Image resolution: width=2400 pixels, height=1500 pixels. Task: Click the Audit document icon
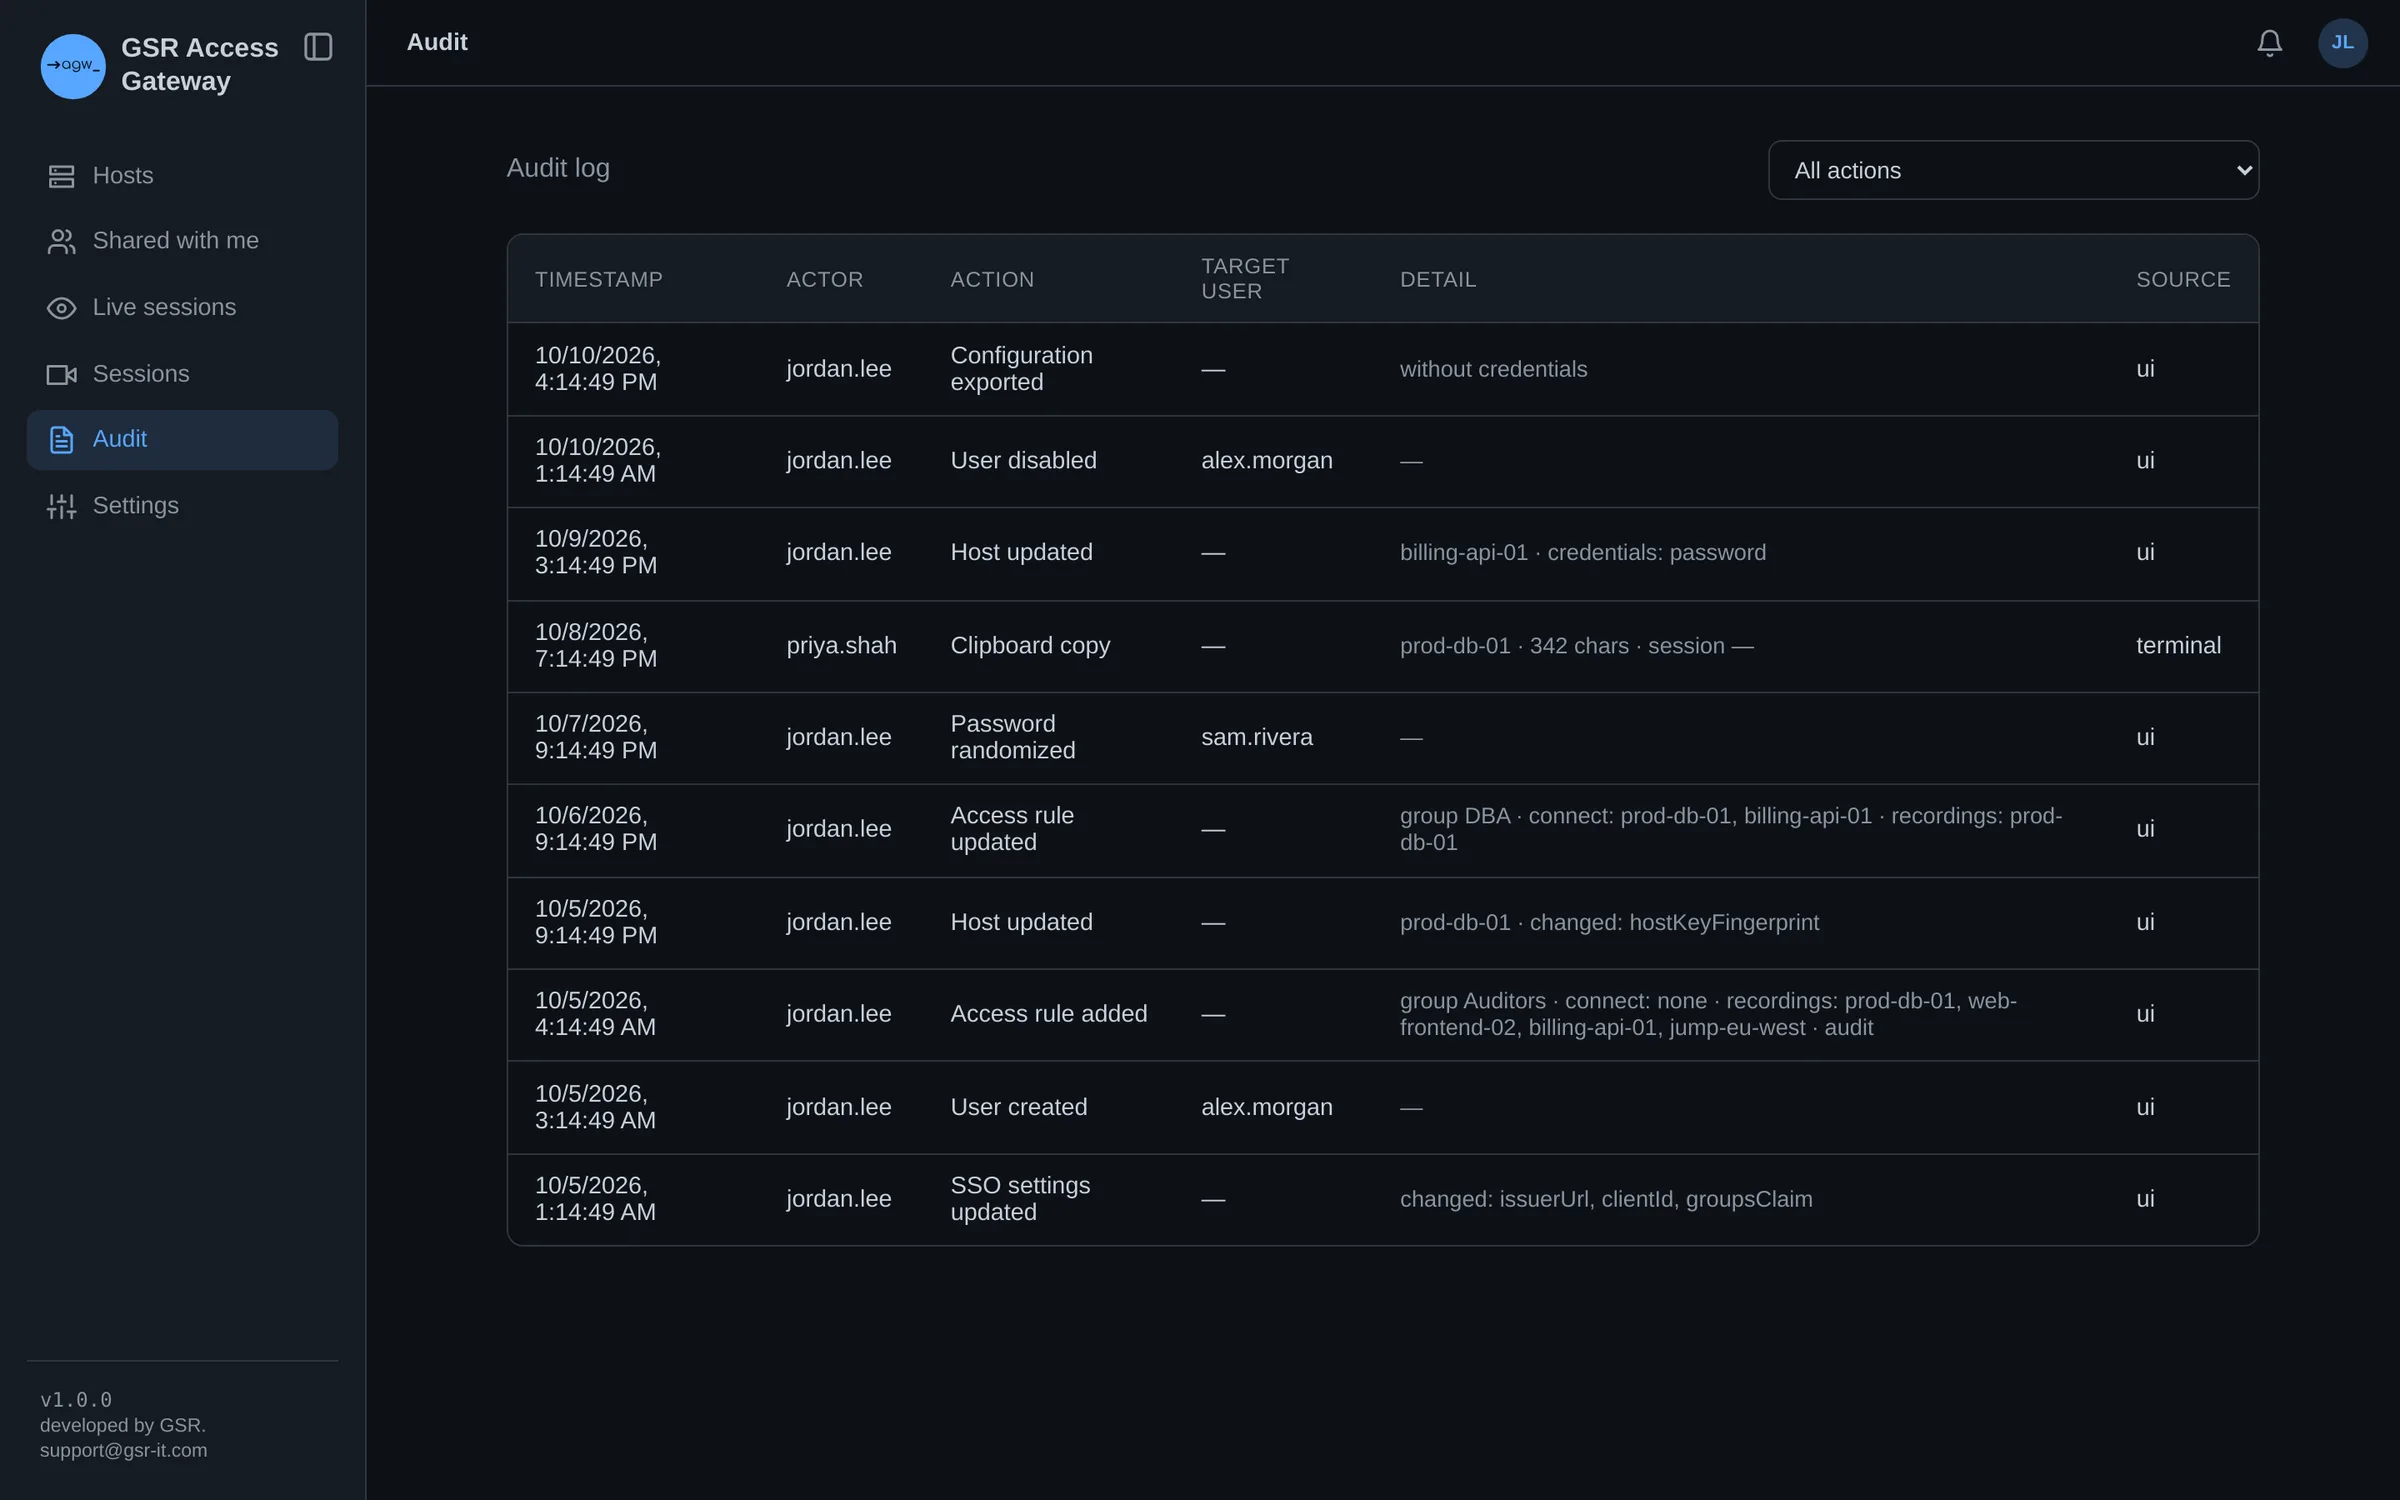(61, 439)
